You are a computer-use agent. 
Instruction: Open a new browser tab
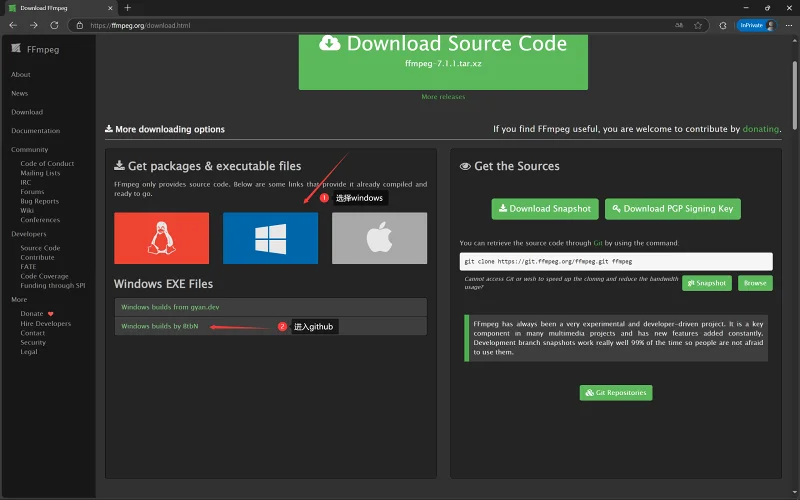[x=128, y=8]
